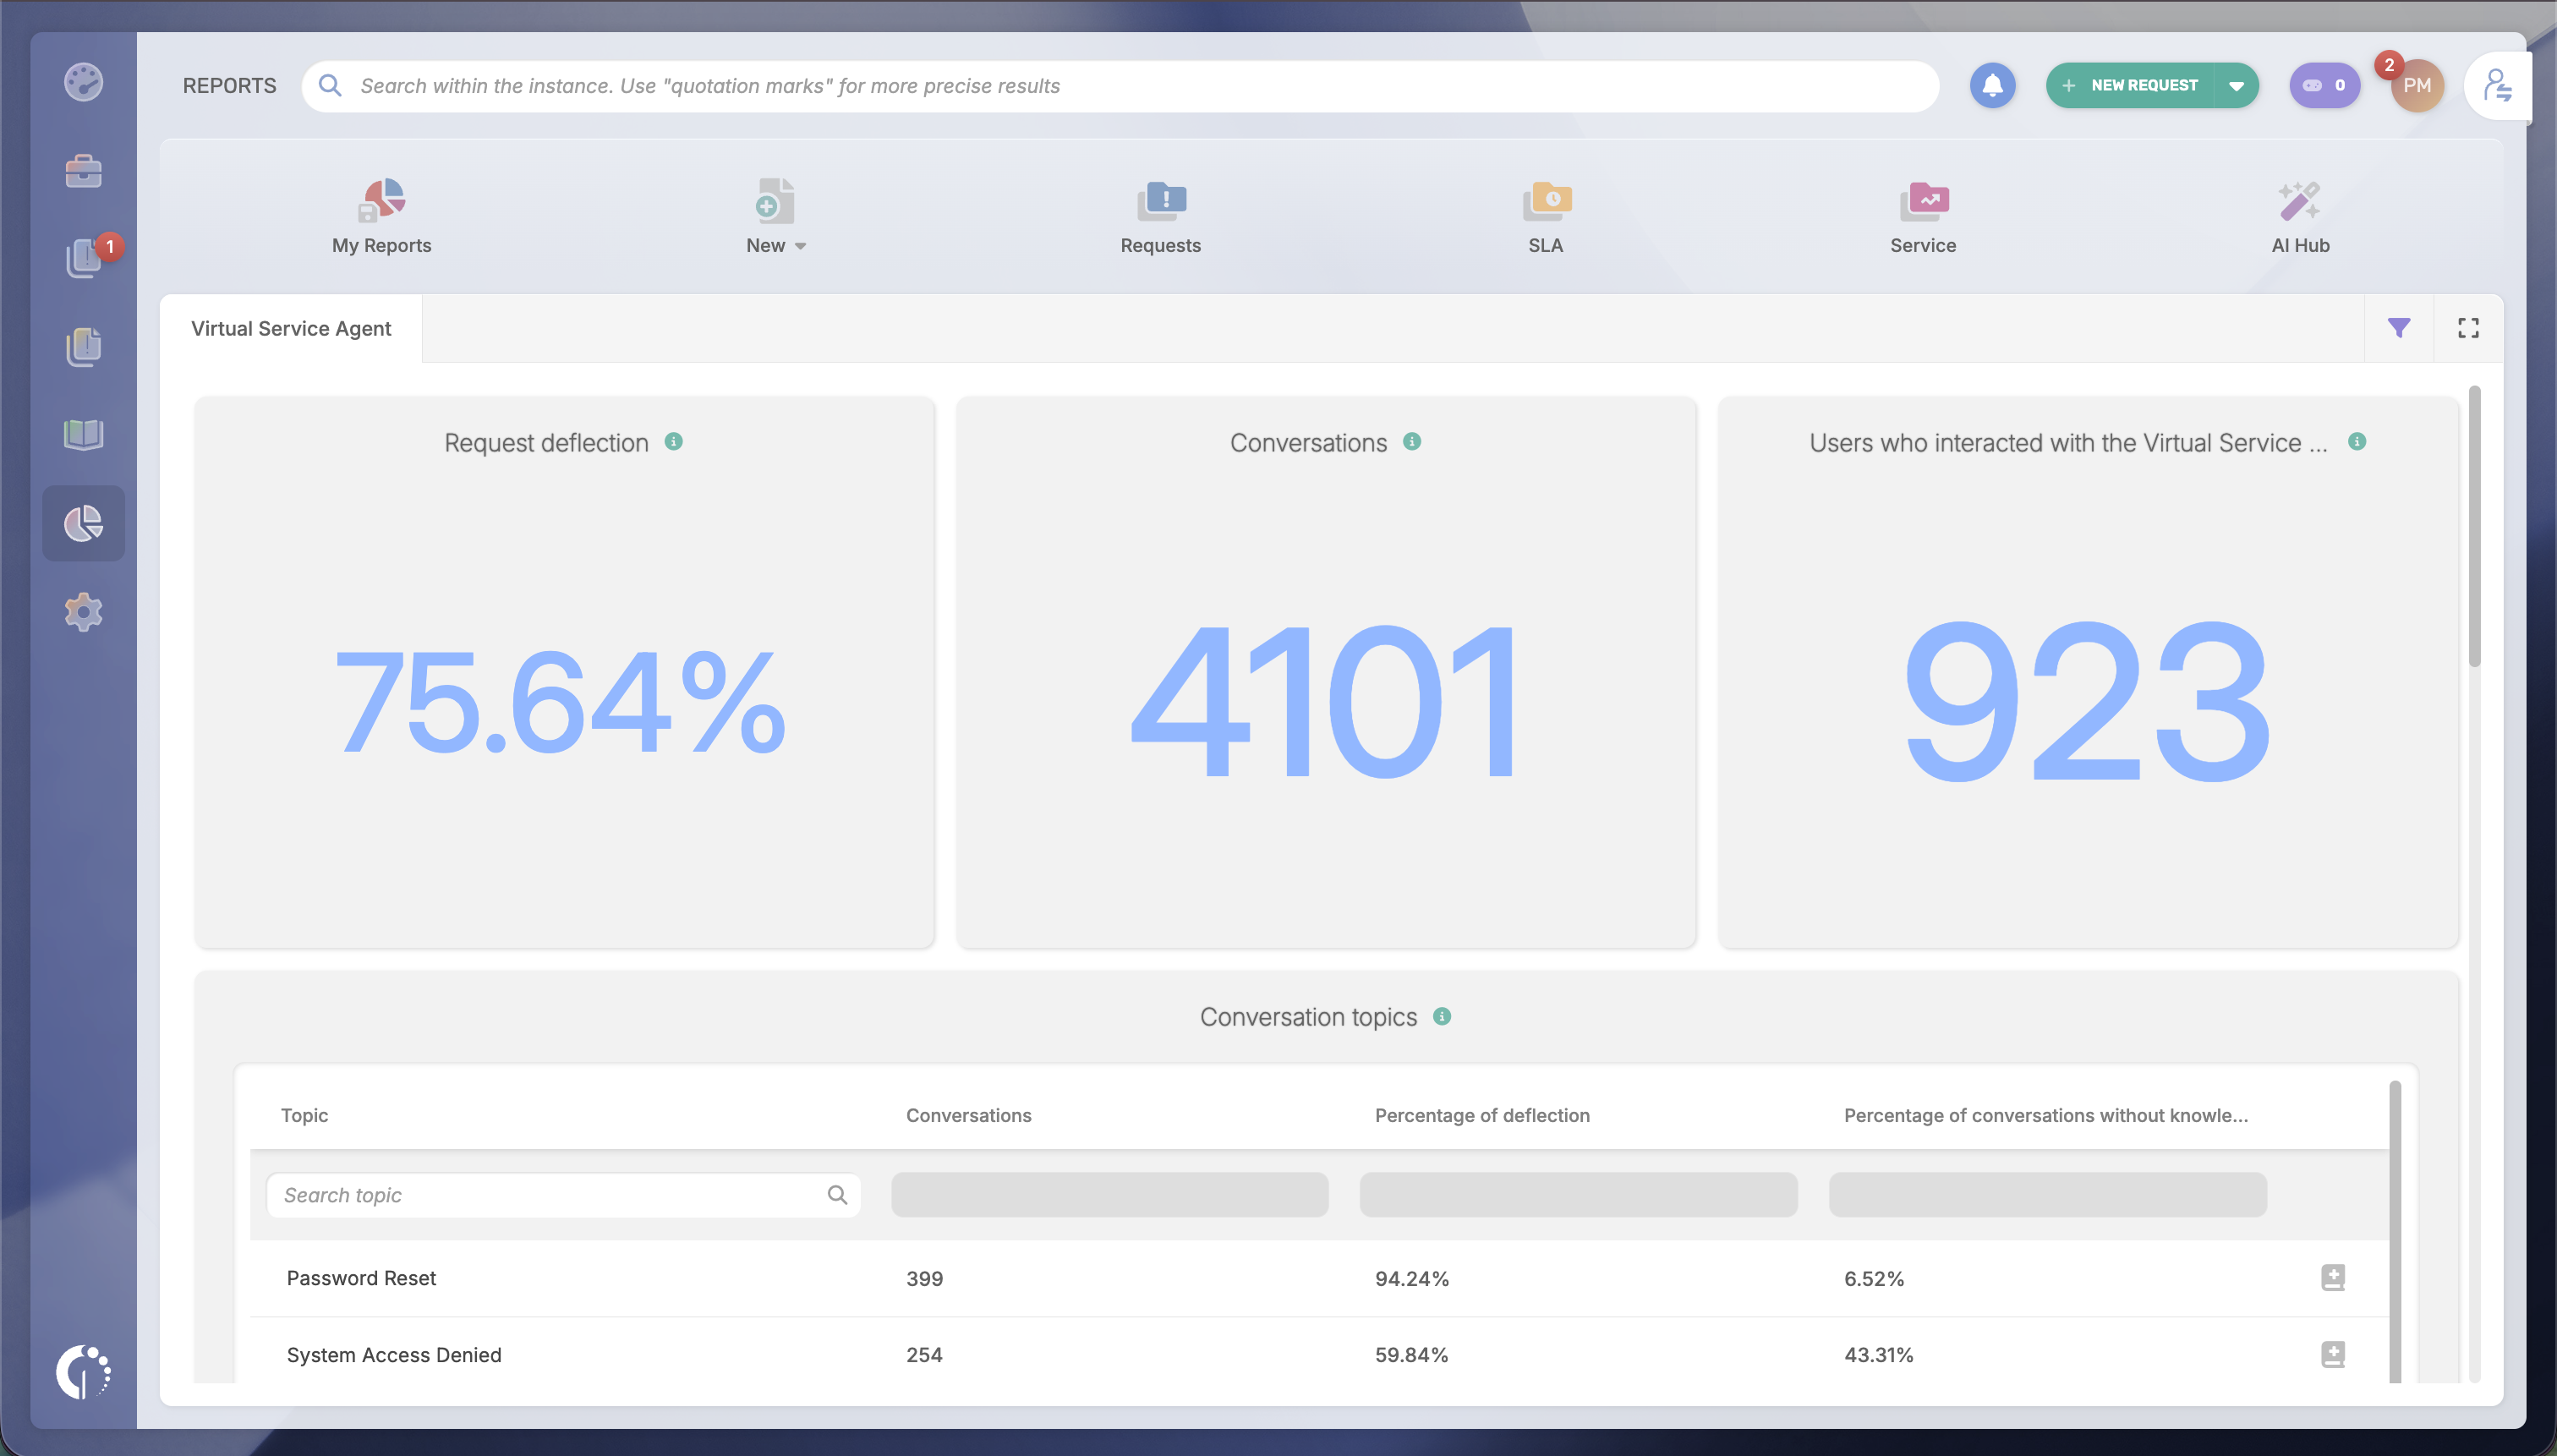
Task: Select the Virtual Service Agent tab
Action: click(x=291, y=328)
